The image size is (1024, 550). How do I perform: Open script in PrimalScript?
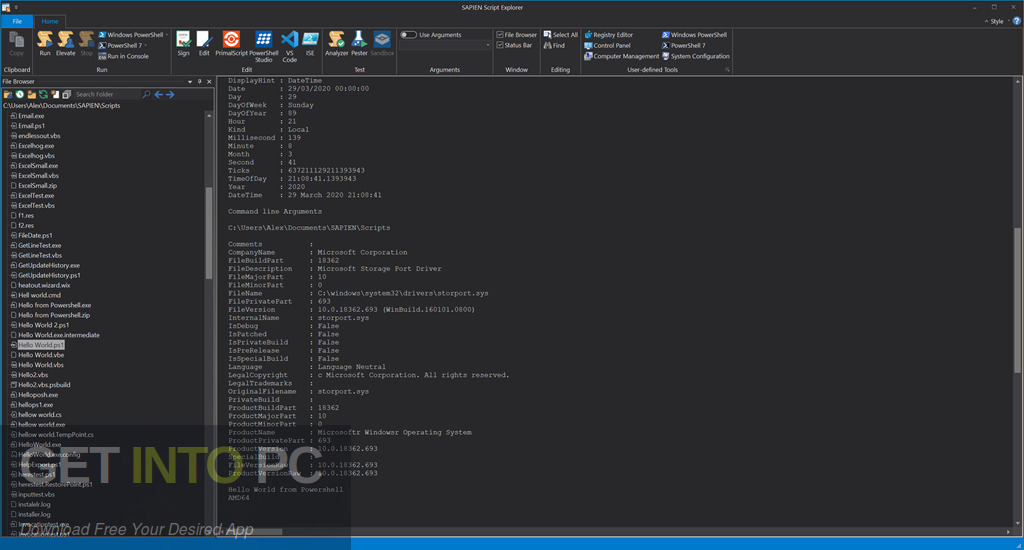point(231,44)
